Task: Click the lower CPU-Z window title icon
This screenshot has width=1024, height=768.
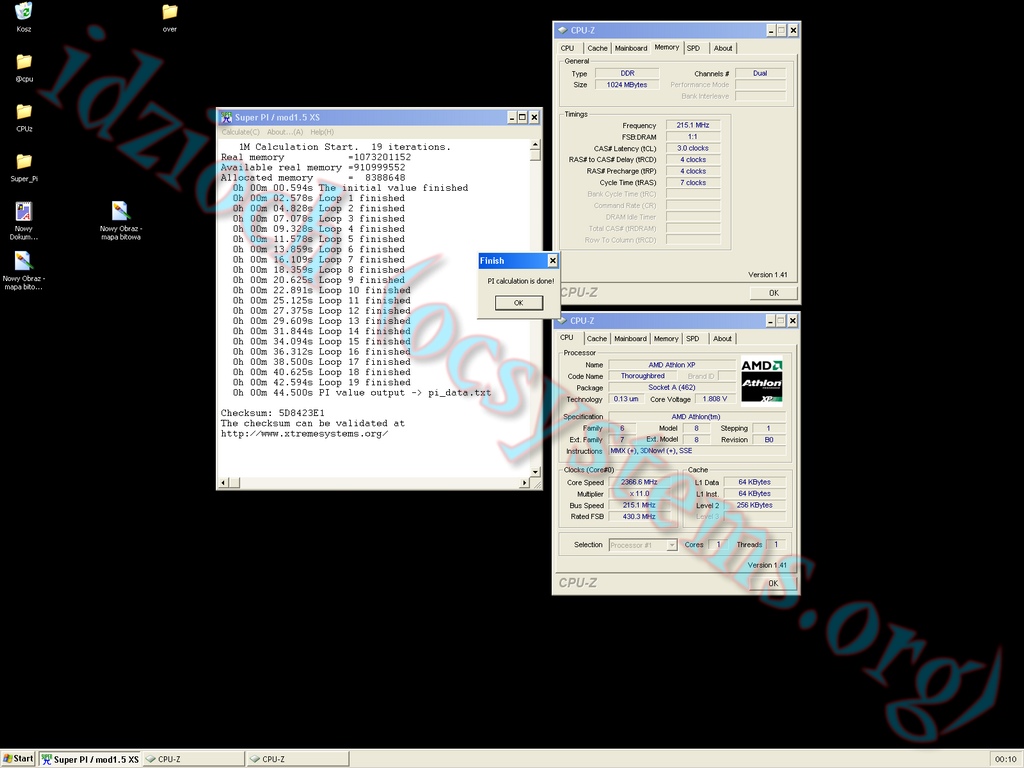Action: tap(562, 321)
